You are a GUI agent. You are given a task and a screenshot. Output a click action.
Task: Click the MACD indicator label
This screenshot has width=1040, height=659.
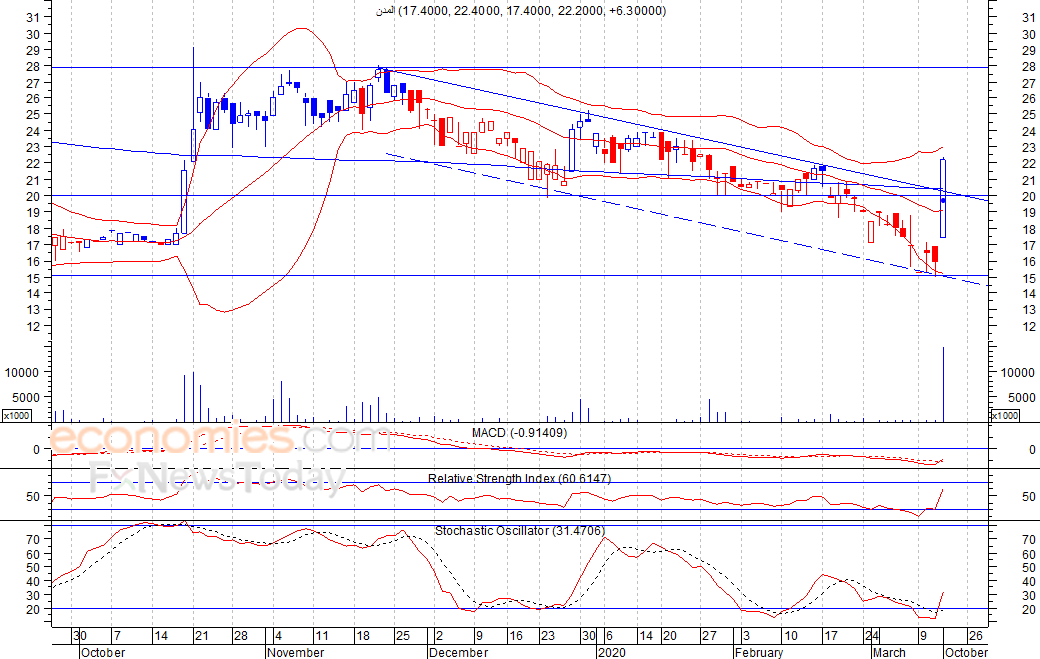[519, 433]
